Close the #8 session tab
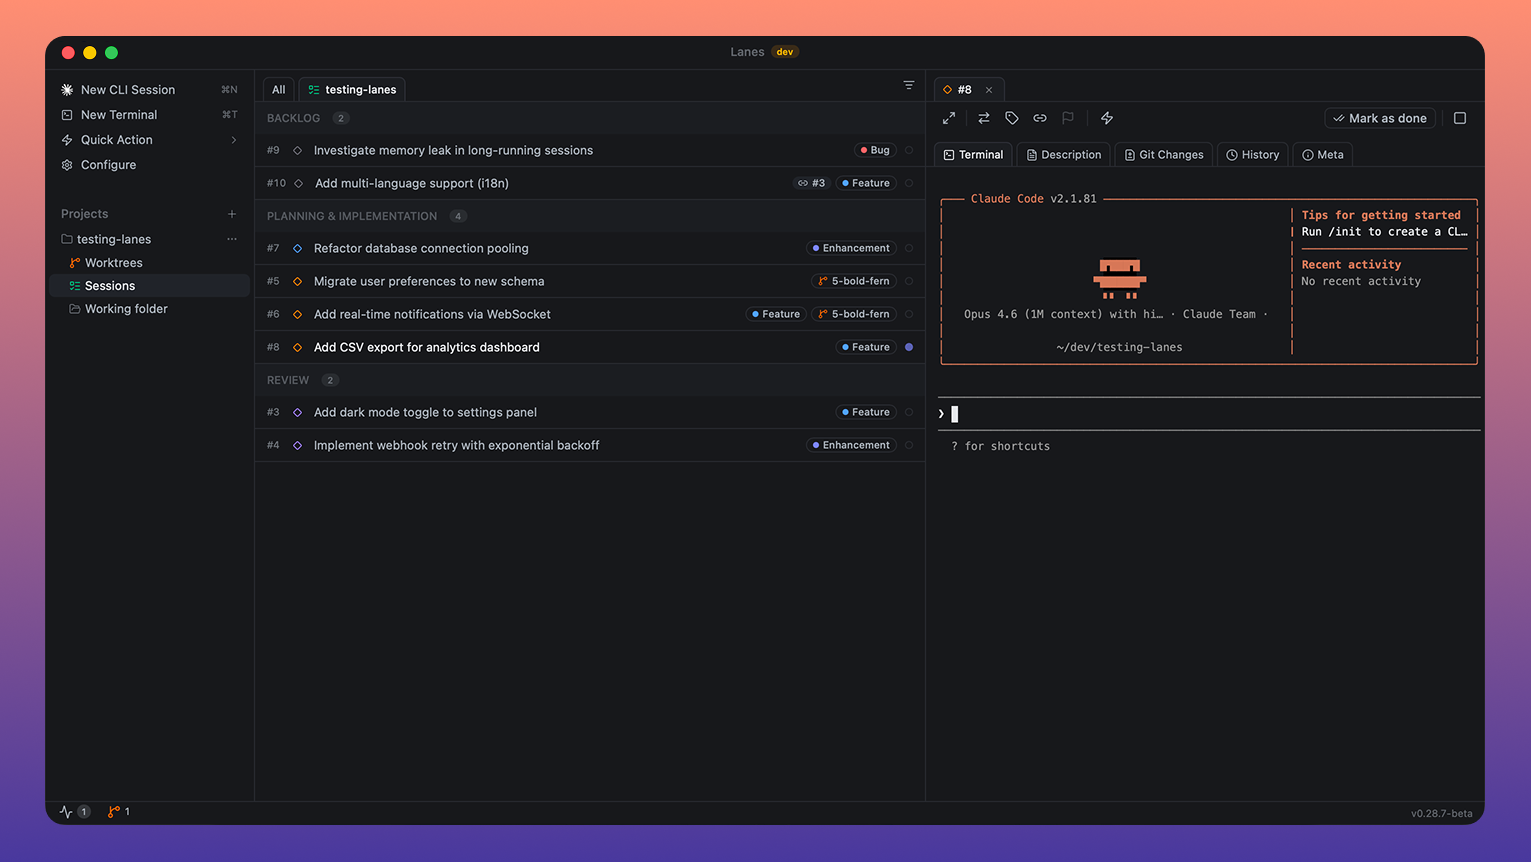 click(989, 90)
